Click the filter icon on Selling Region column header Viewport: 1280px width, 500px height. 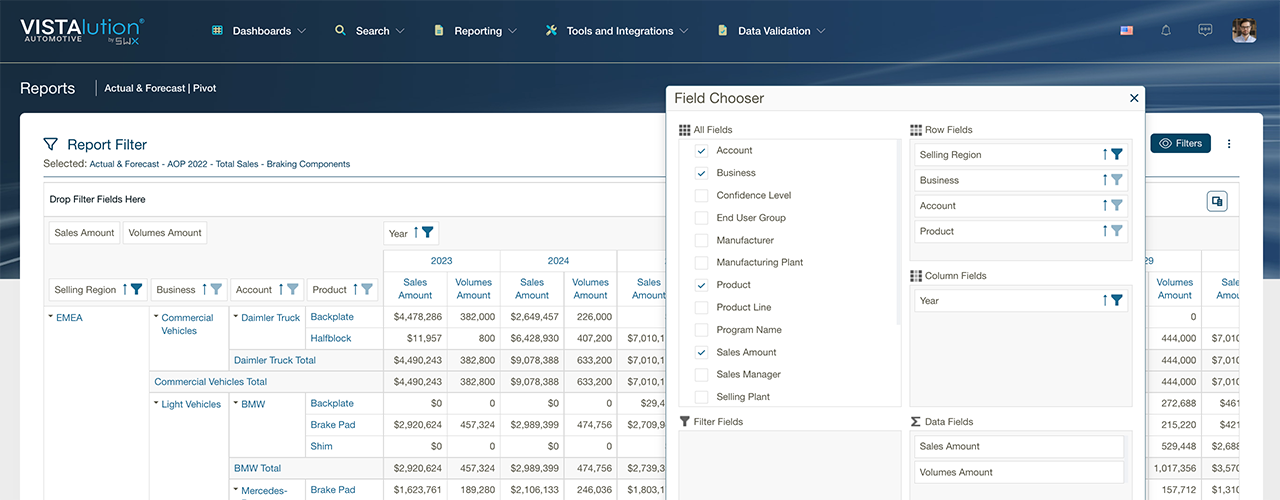pos(136,290)
